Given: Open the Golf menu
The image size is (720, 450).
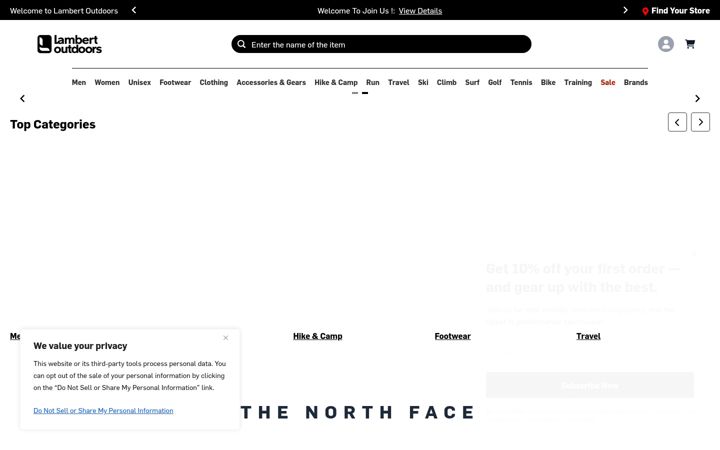Looking at the screenshot, I should coord(495,83).
